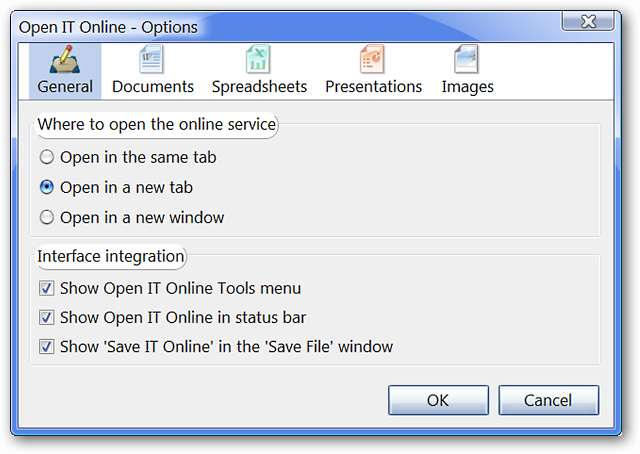The height and width of the screenshot is (454, 640).
Task: Disable 'Save IT Online' in Save File window
Action: point(46,347)
